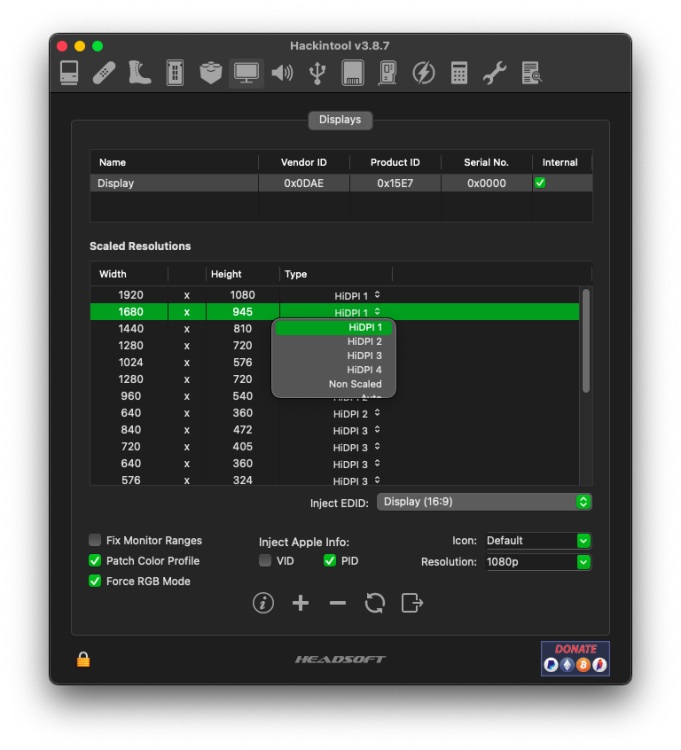Click the 0x0DAE vendor ID cell

(304, 183)
